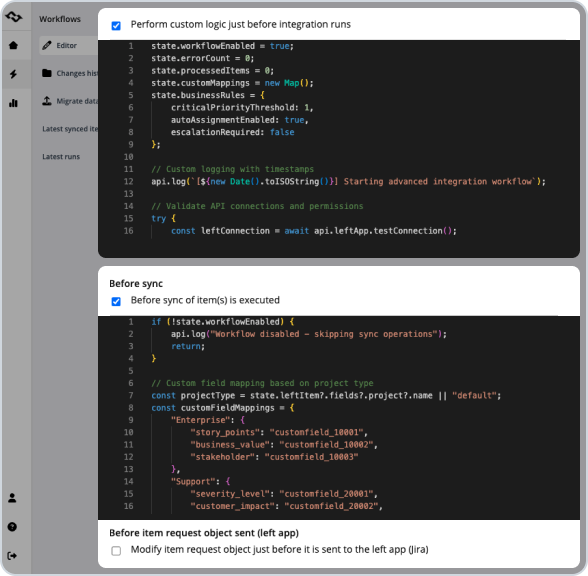Click the line "escalationRequired: false"
This screenshot has height=576, width=588.
pyautogui.click(x=232, y=132)
